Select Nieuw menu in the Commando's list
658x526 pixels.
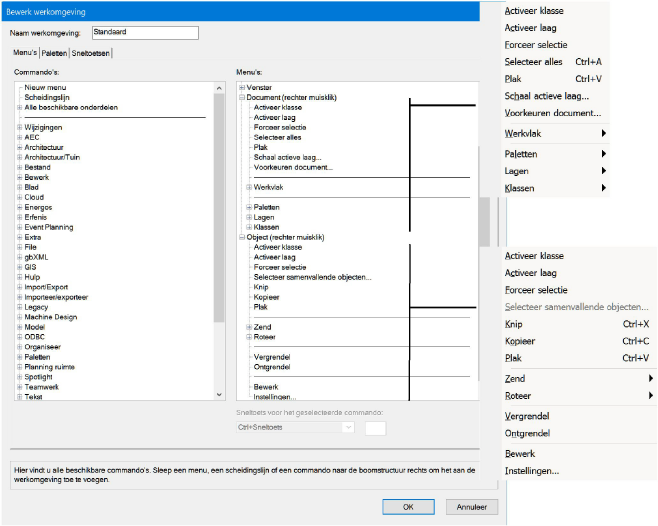click(43, 87)
